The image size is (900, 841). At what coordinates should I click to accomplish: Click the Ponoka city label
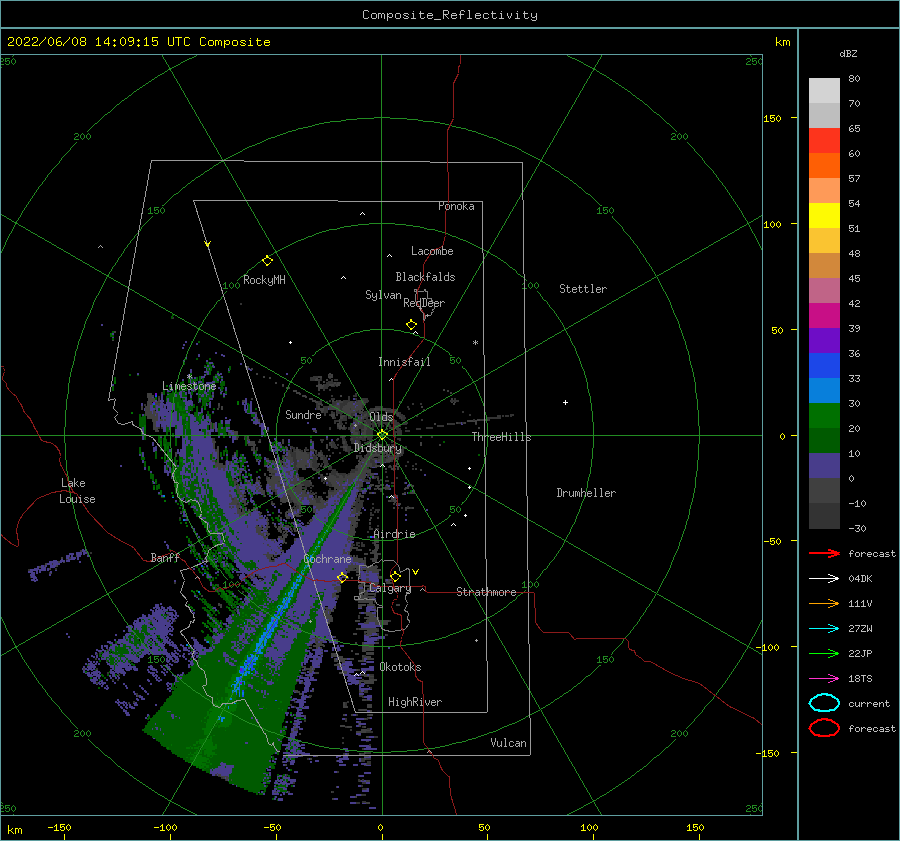[x=456, y=206]
